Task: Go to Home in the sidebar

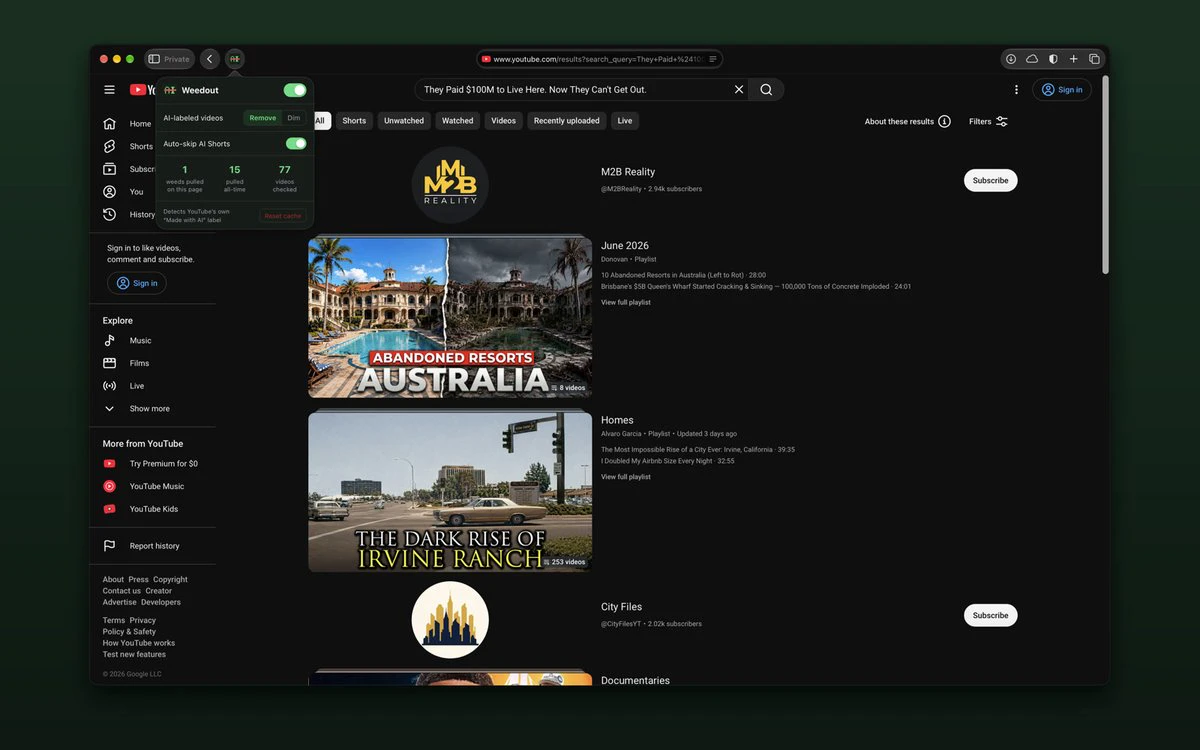Action: [127, 124]
